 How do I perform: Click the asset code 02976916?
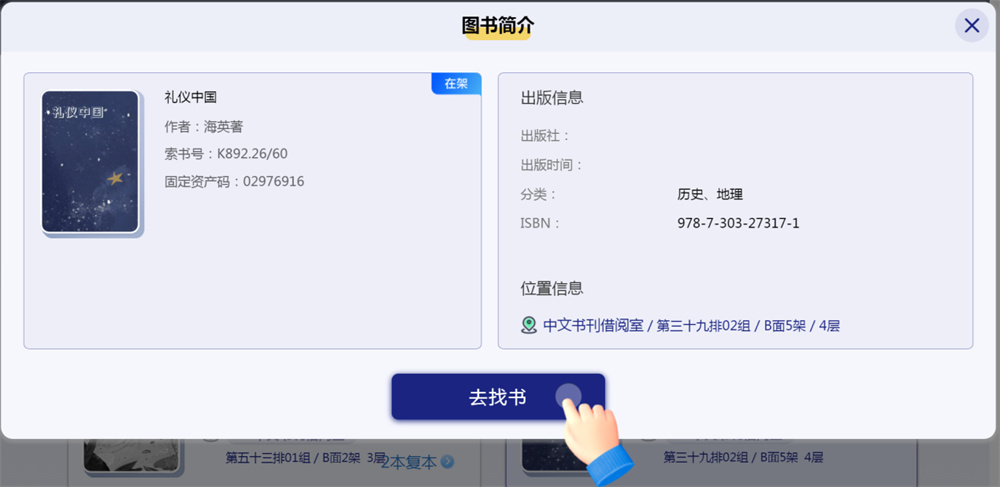click(x=235, y=182)
